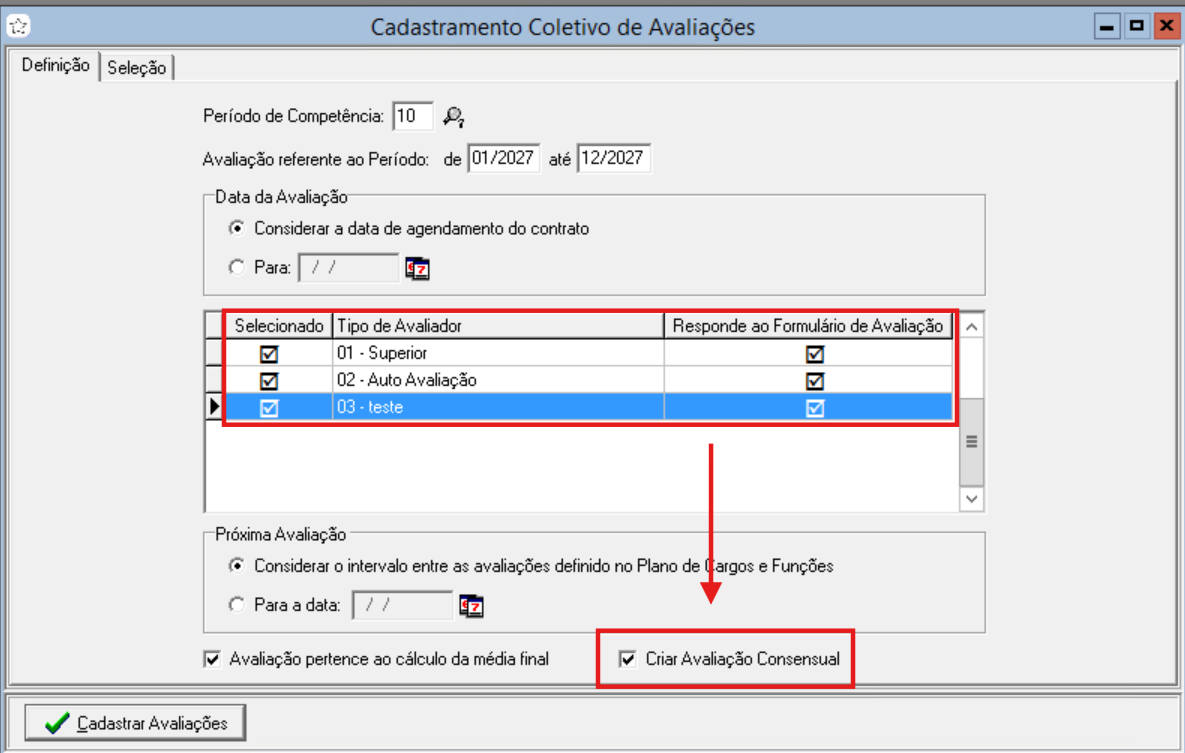
Task: Maximize the Cadastramento Coletivo window
Action: pyautogui.click(x=1135, y=27)
